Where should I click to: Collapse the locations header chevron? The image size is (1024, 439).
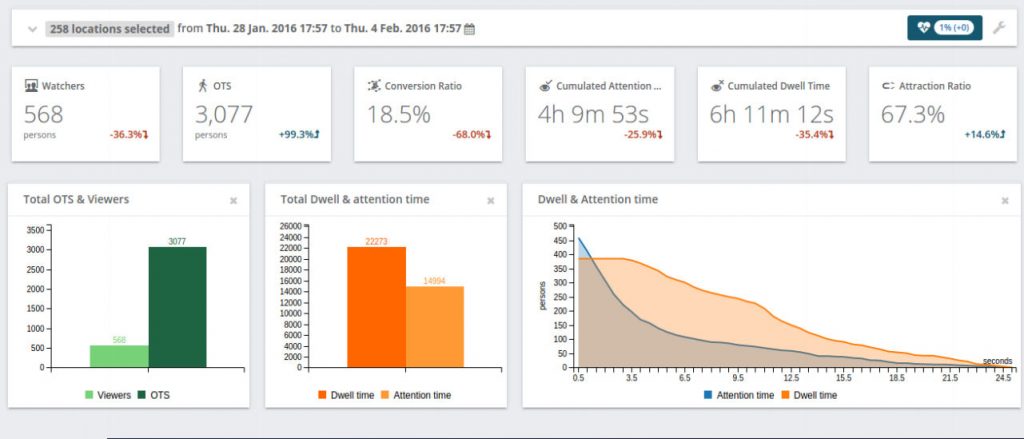click(32, 29)
